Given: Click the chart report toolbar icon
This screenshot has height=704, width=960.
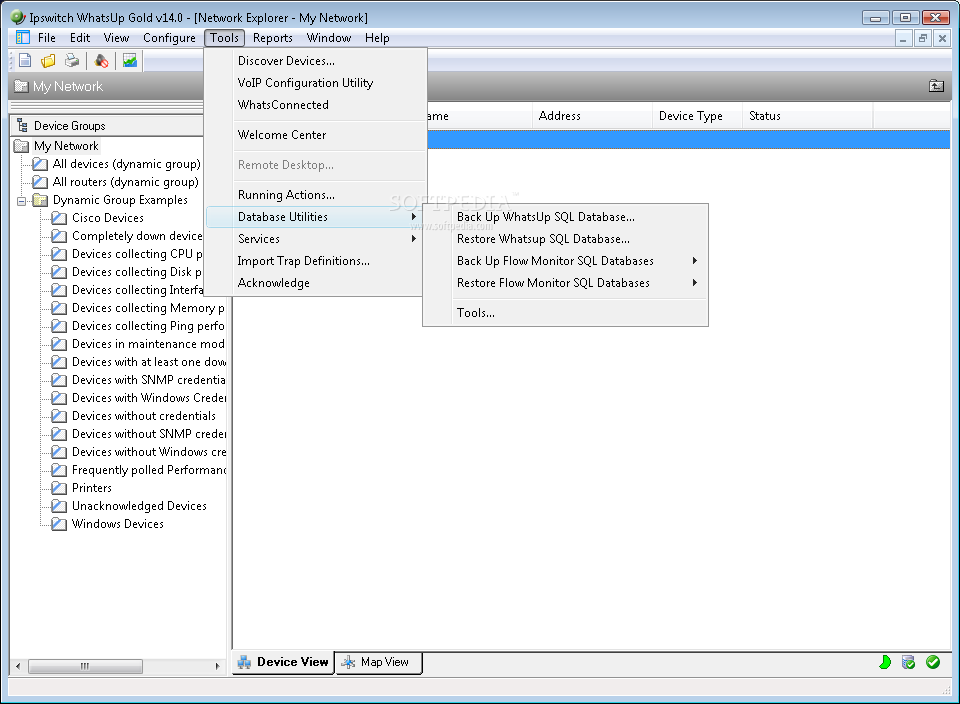Looking at the screenshot, I should [x=130, y=61].
